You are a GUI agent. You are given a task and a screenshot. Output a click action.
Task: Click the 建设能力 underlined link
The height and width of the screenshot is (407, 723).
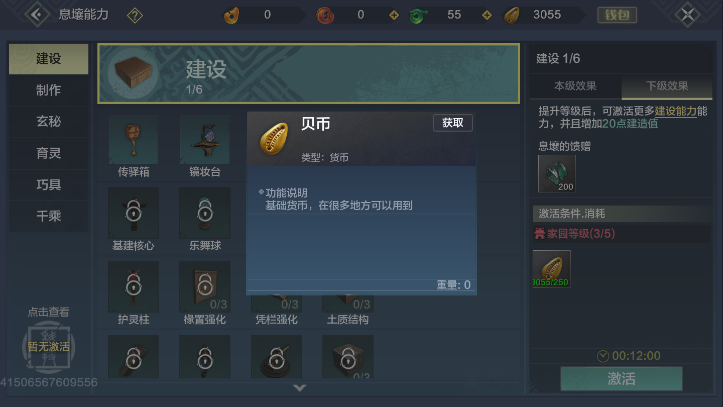click(676, 111)
